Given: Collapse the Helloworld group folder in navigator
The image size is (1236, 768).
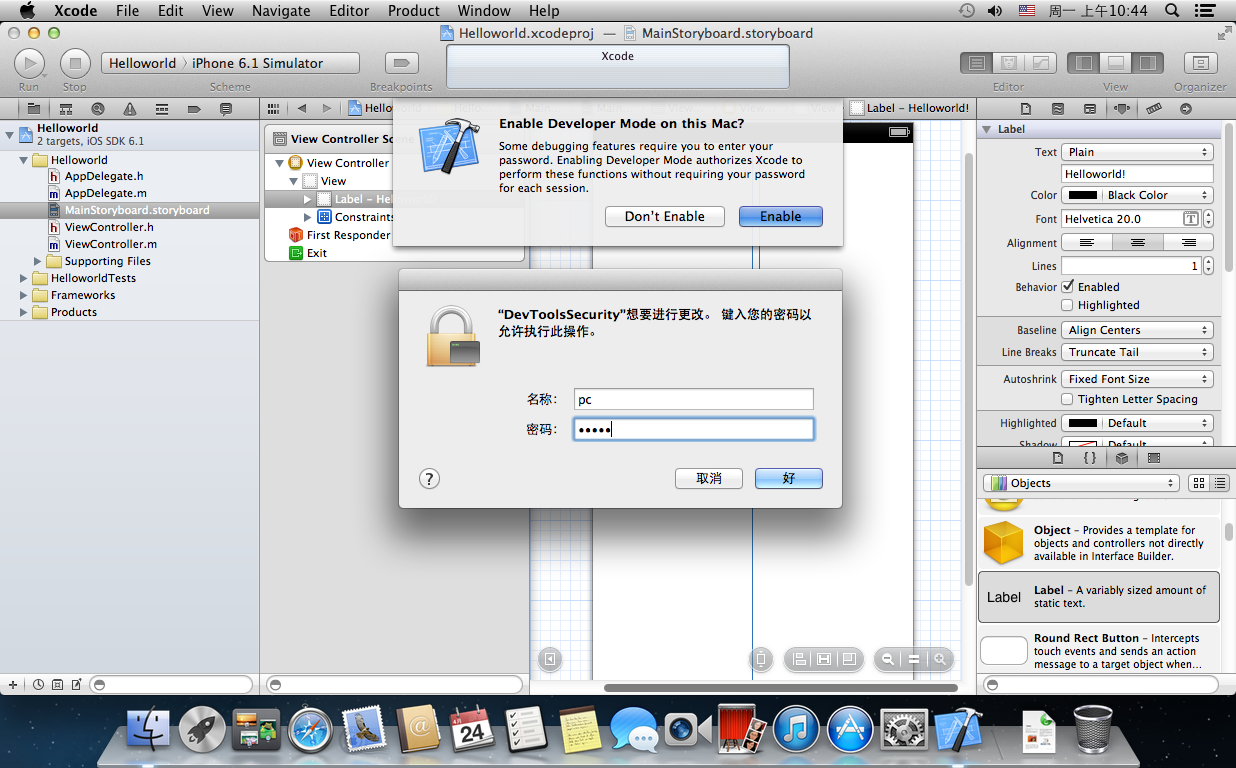Looking at the screenshot, I should point(24,160).
